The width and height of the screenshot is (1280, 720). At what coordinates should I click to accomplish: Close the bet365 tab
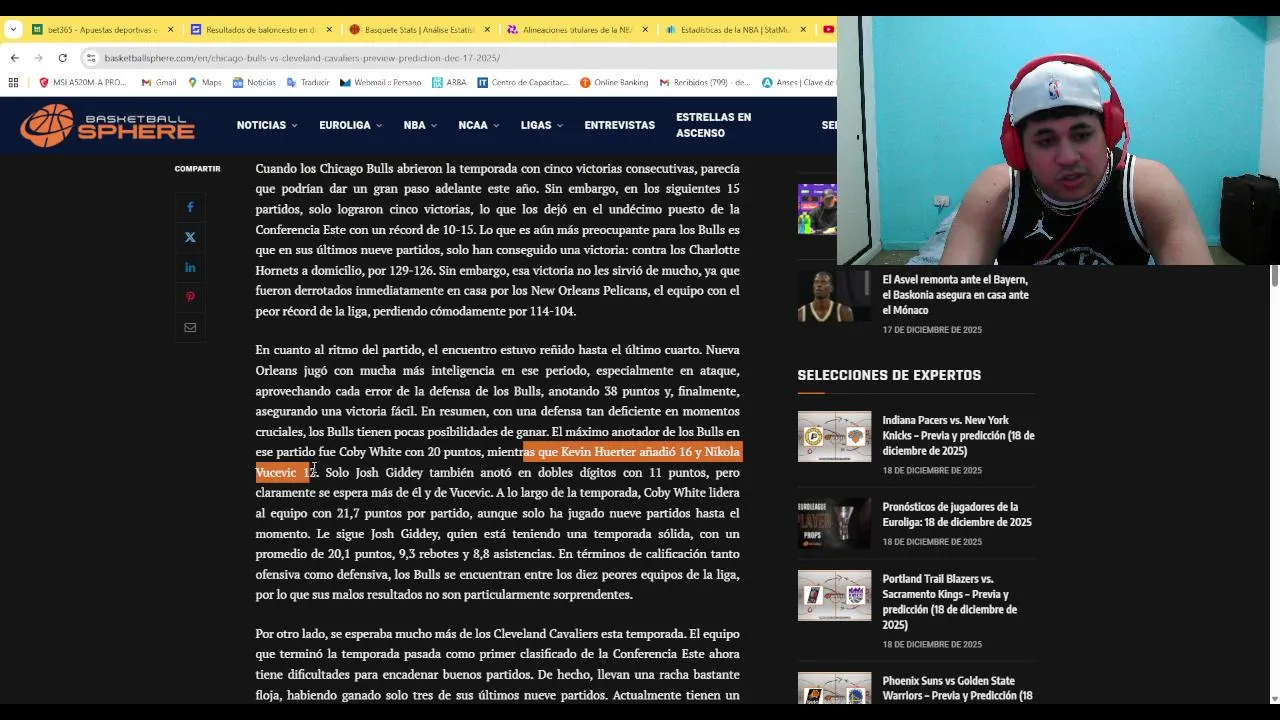(170, 30)
